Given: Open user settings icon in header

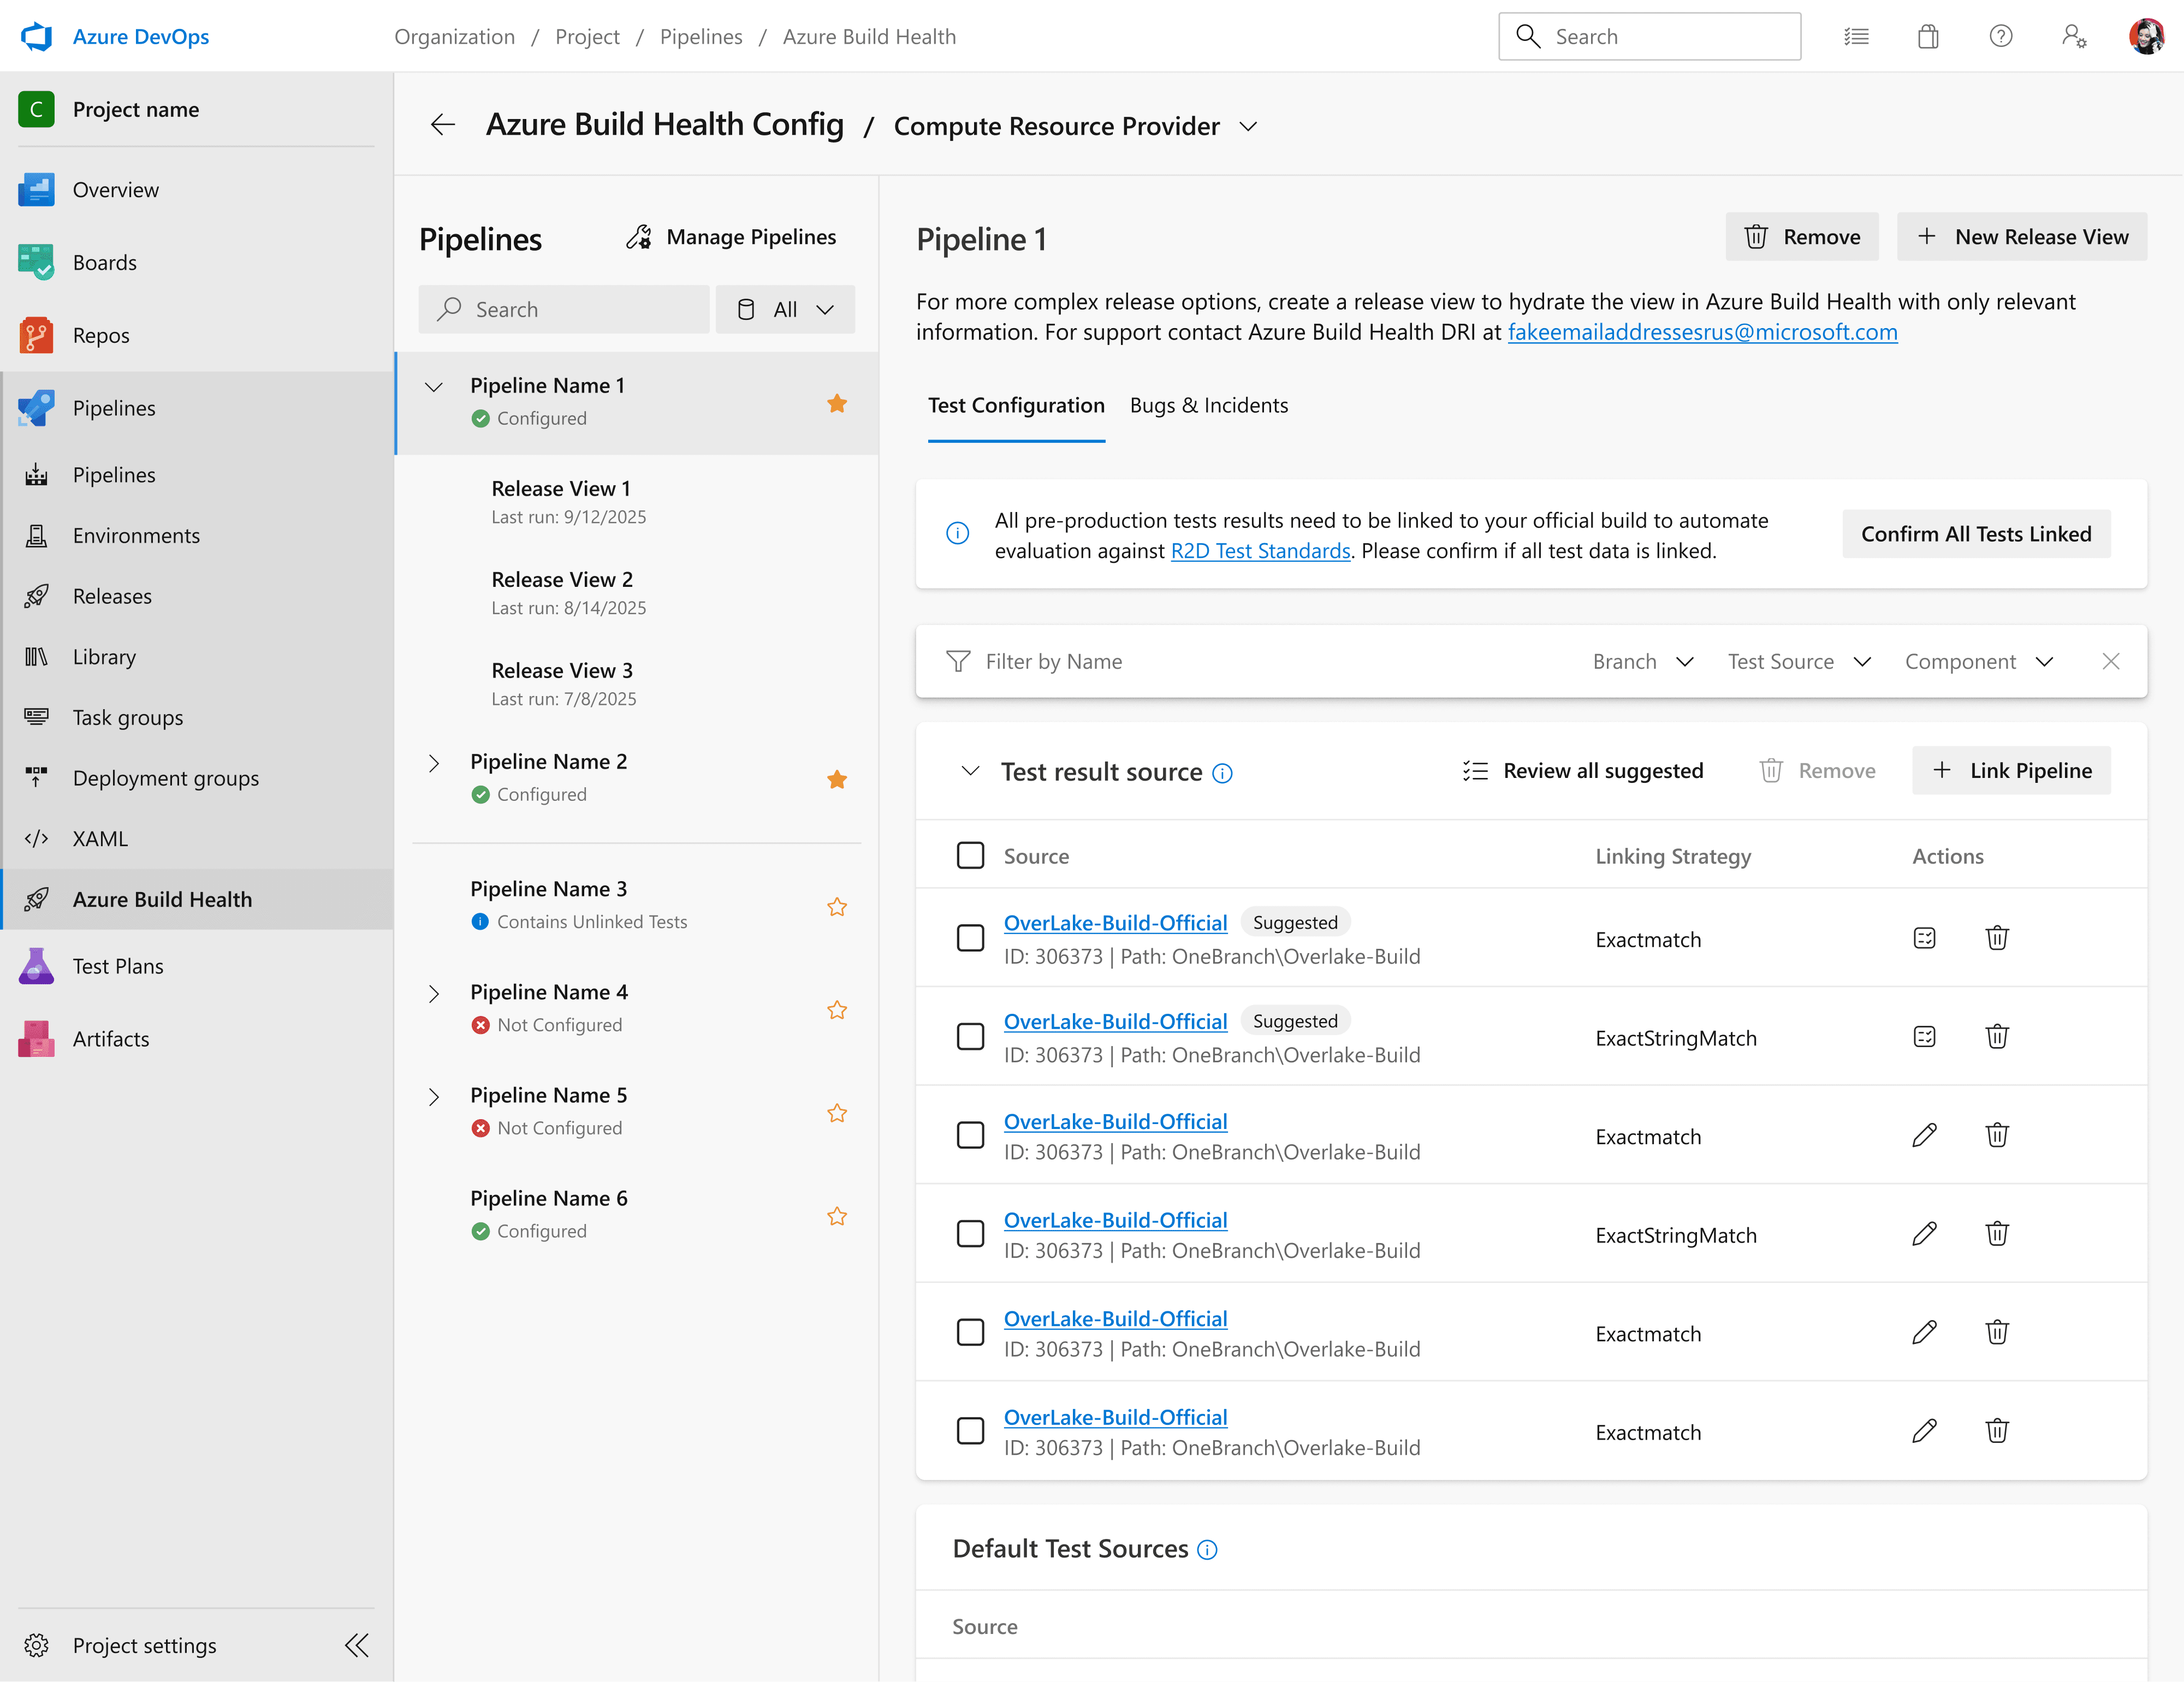Looking at the screenshot, I should coord(2074,37).
